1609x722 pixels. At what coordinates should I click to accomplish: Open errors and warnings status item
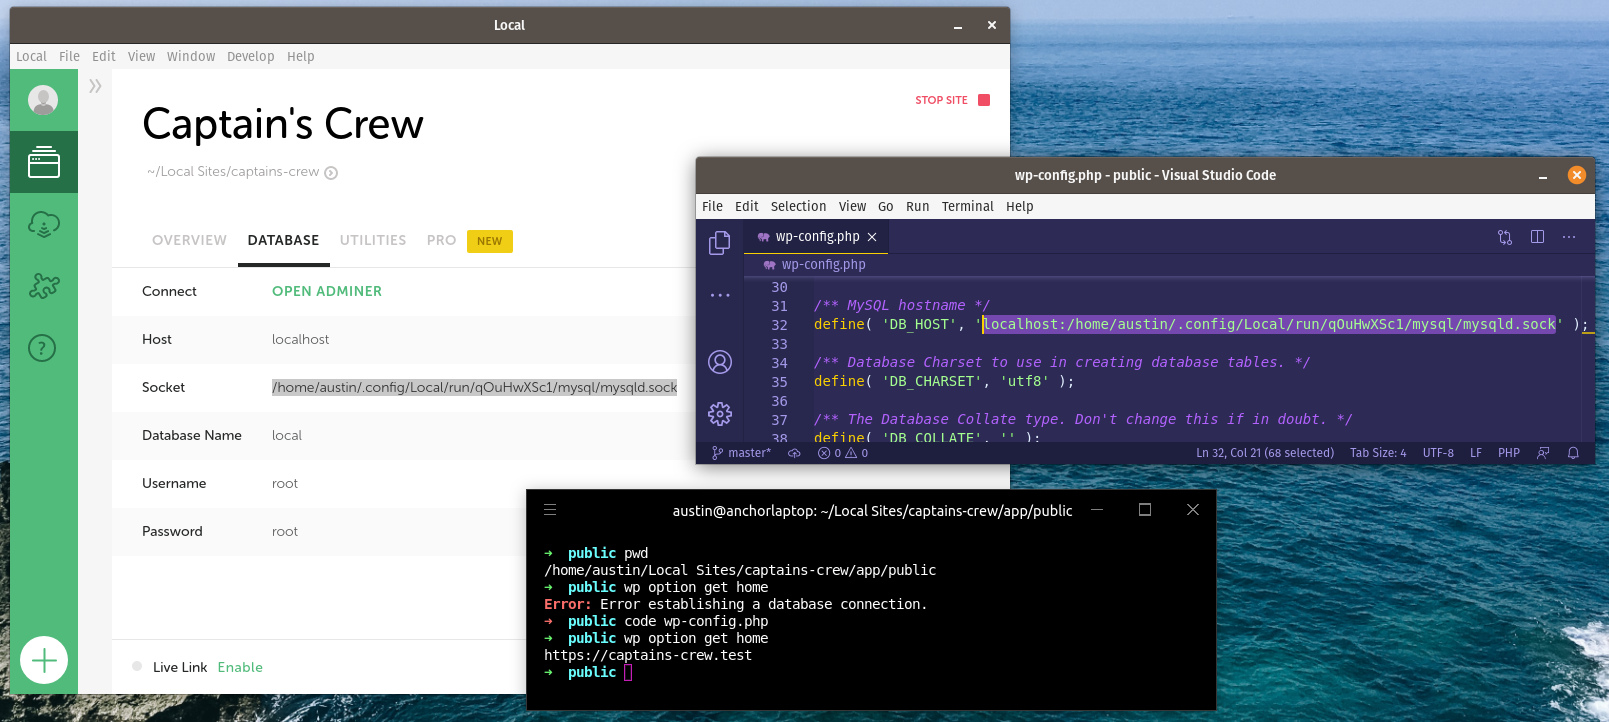point(843,453)
